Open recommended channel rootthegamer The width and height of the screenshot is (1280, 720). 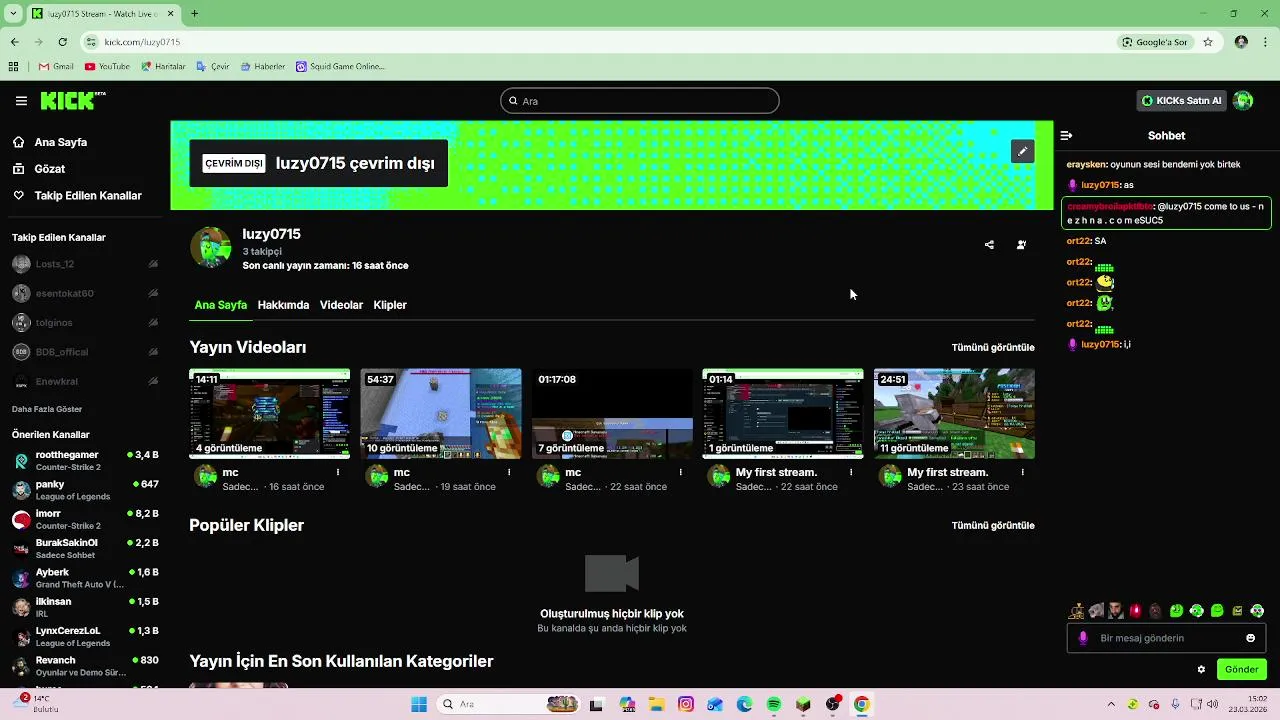(x=85, y=460)
